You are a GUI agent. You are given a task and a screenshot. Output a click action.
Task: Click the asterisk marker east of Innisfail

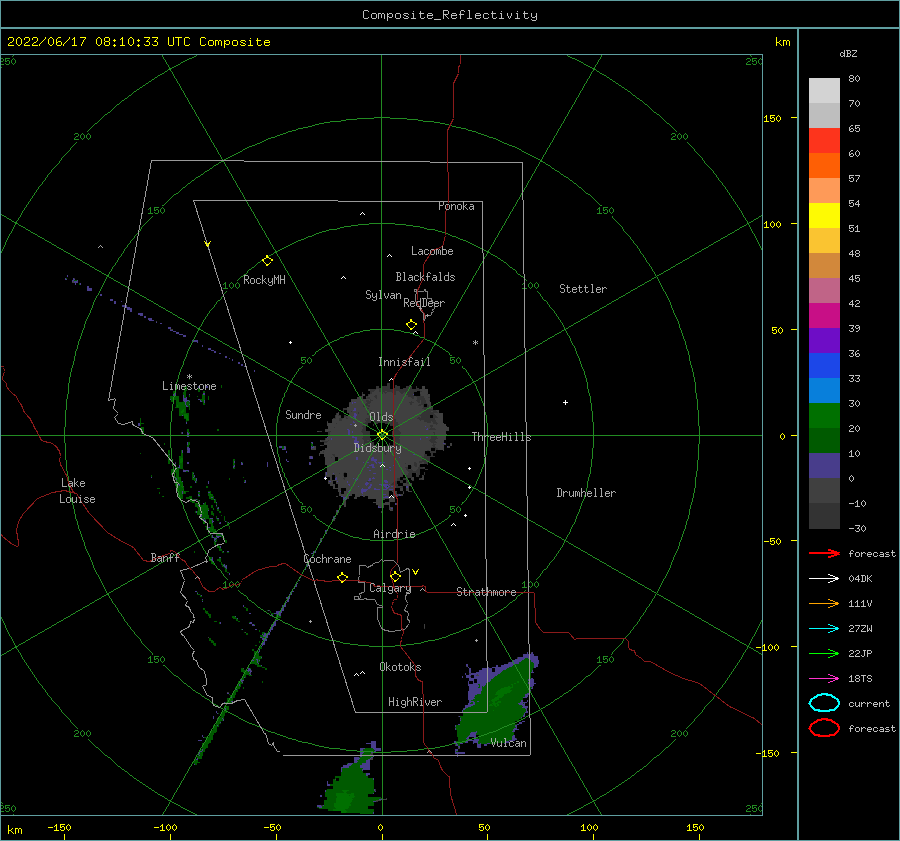(x=475, y=343)
